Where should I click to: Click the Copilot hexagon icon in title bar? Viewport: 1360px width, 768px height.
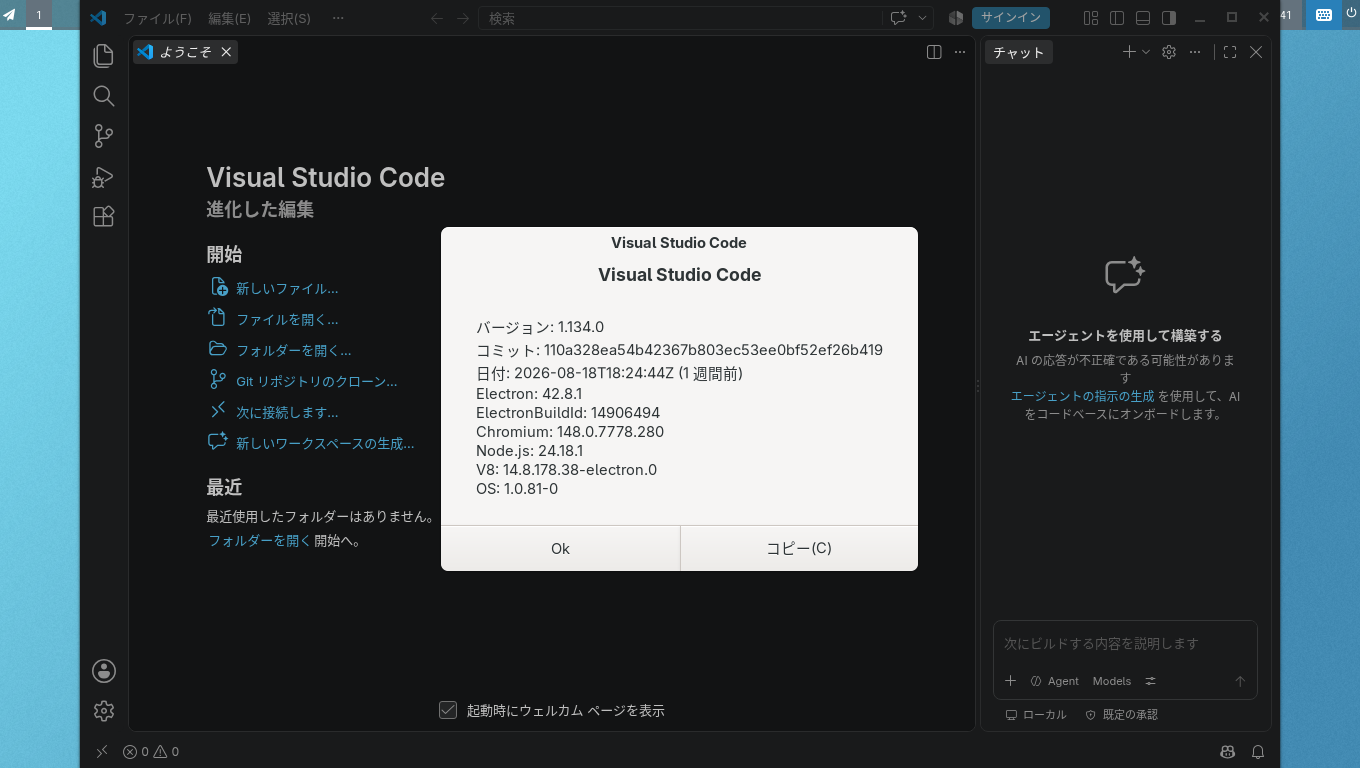point(956,18)
